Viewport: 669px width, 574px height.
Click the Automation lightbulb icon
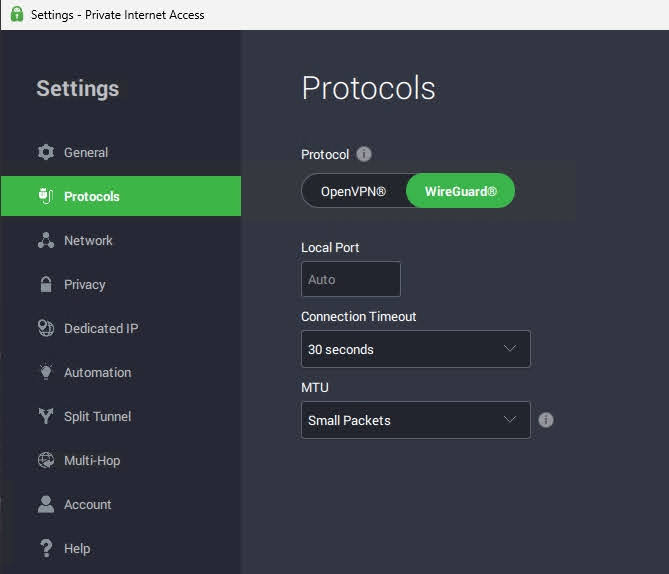coord(45,372)
